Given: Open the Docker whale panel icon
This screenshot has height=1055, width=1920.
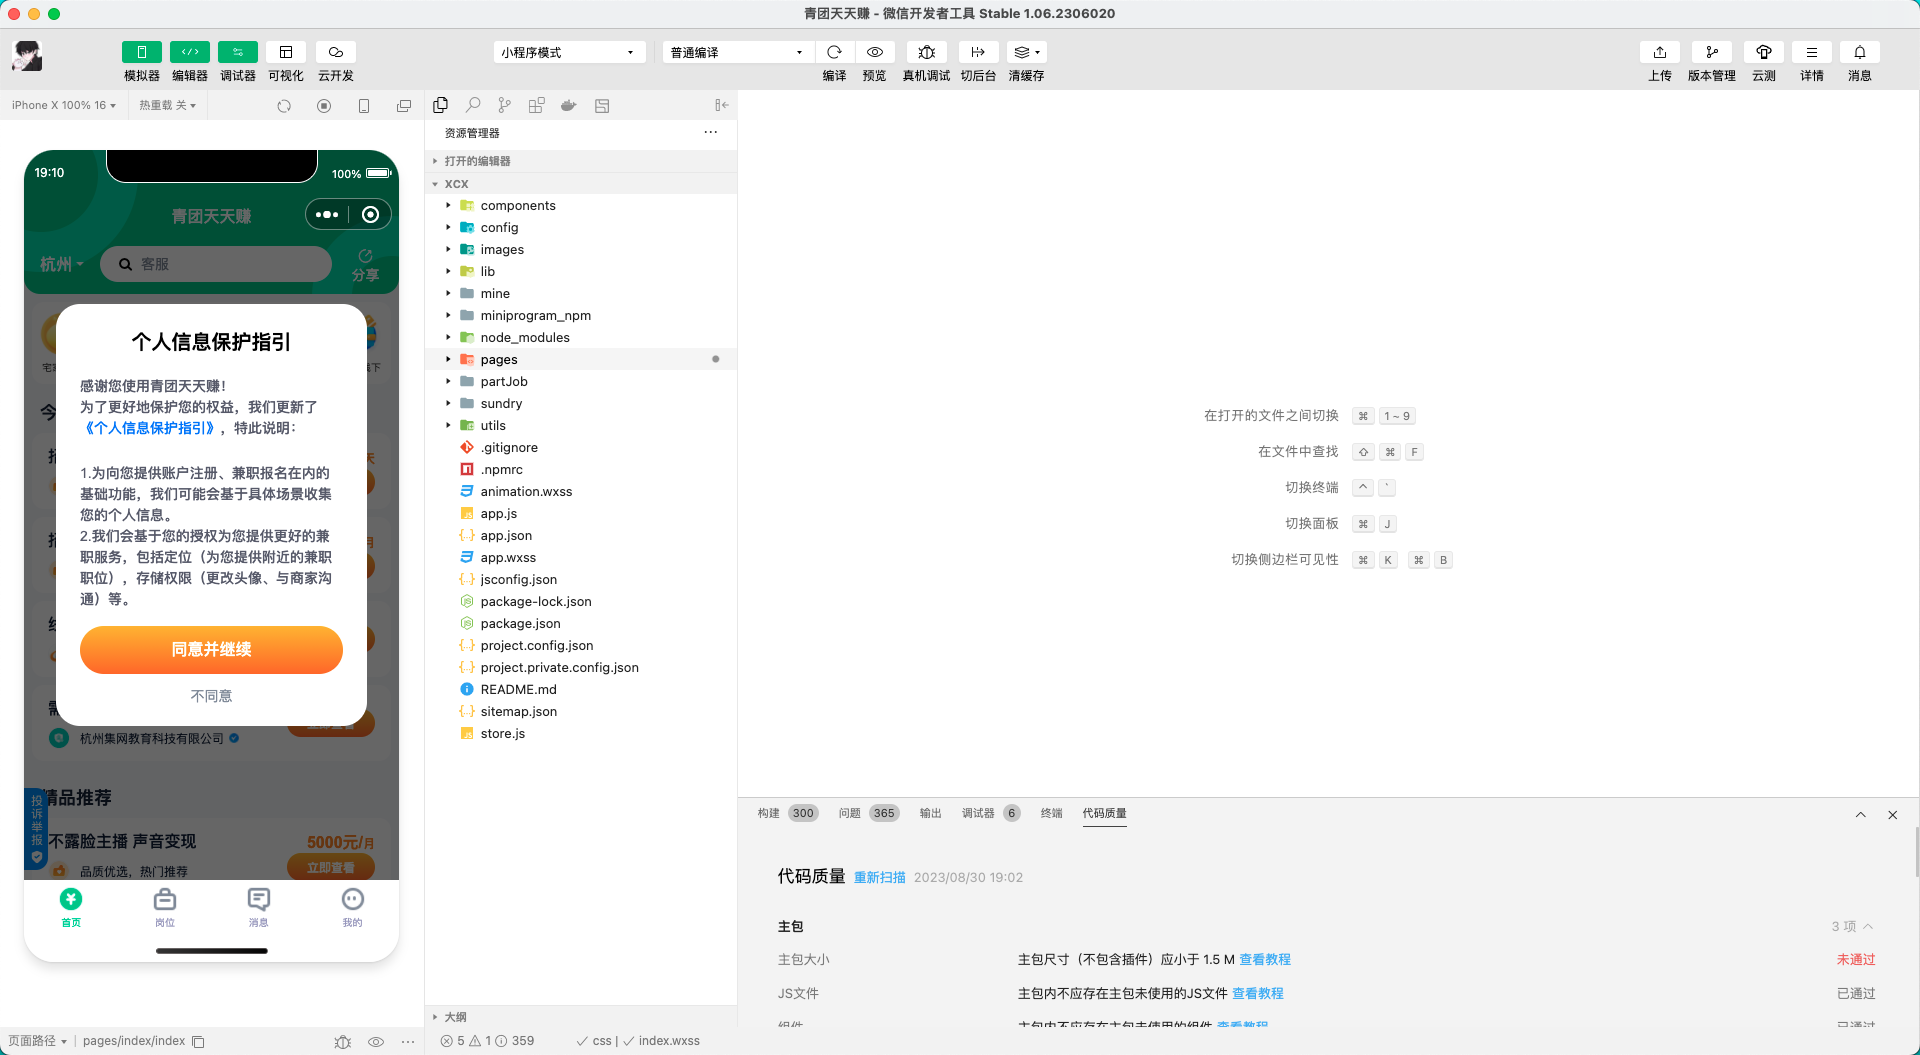Looking at the screenshot, I should (569, 105).
